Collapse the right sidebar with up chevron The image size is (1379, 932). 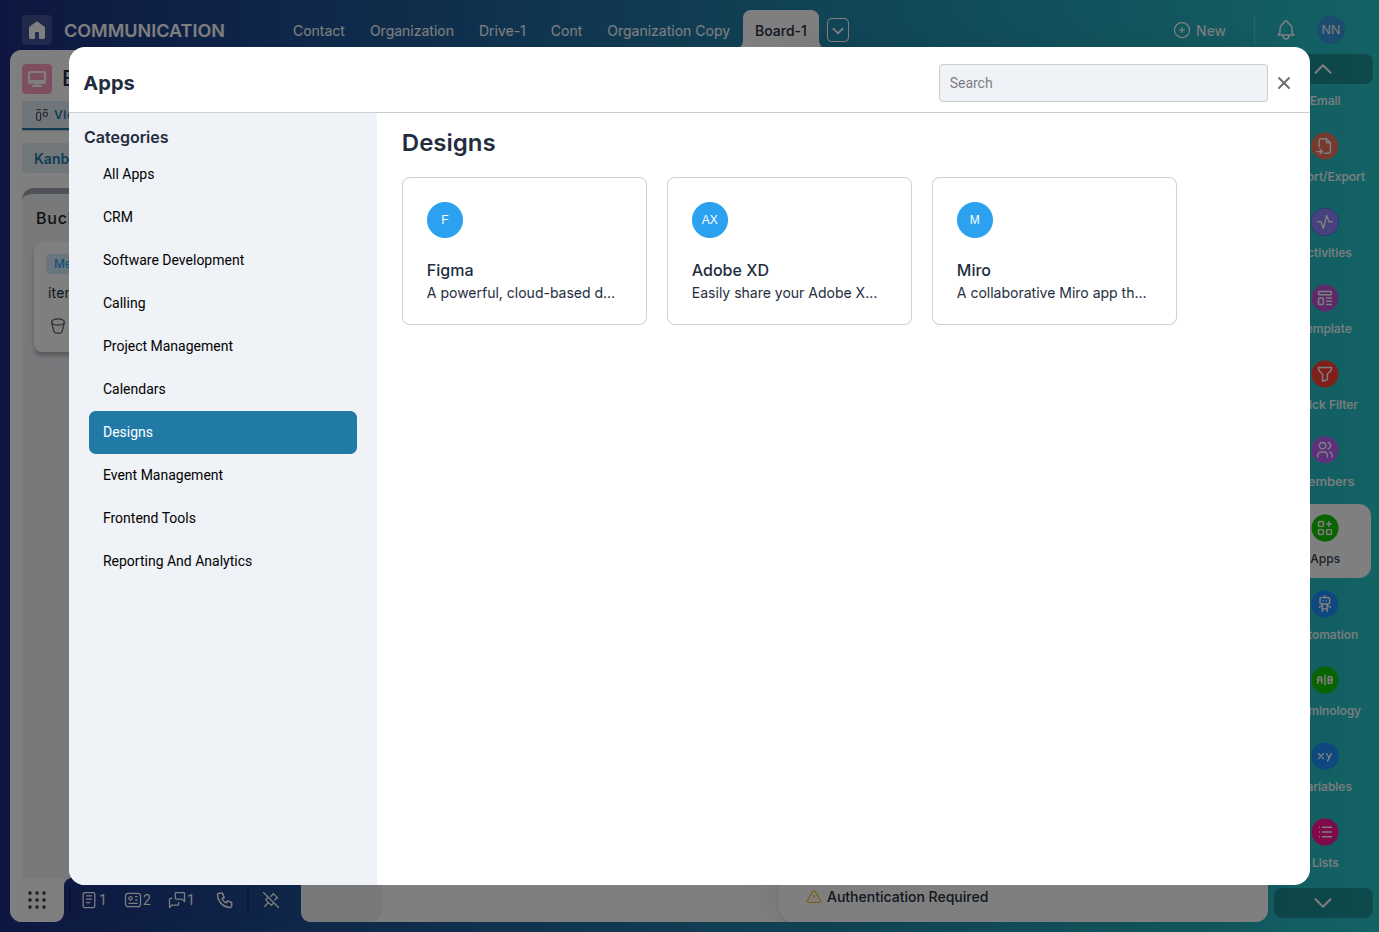click(x=1322, y=69)
